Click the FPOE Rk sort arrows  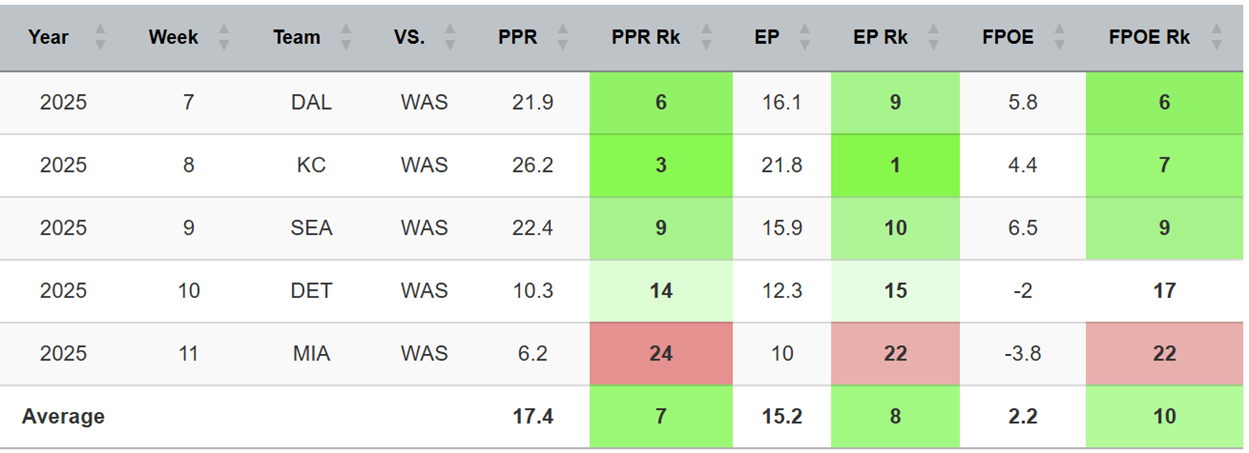[x=1216, y=38]
